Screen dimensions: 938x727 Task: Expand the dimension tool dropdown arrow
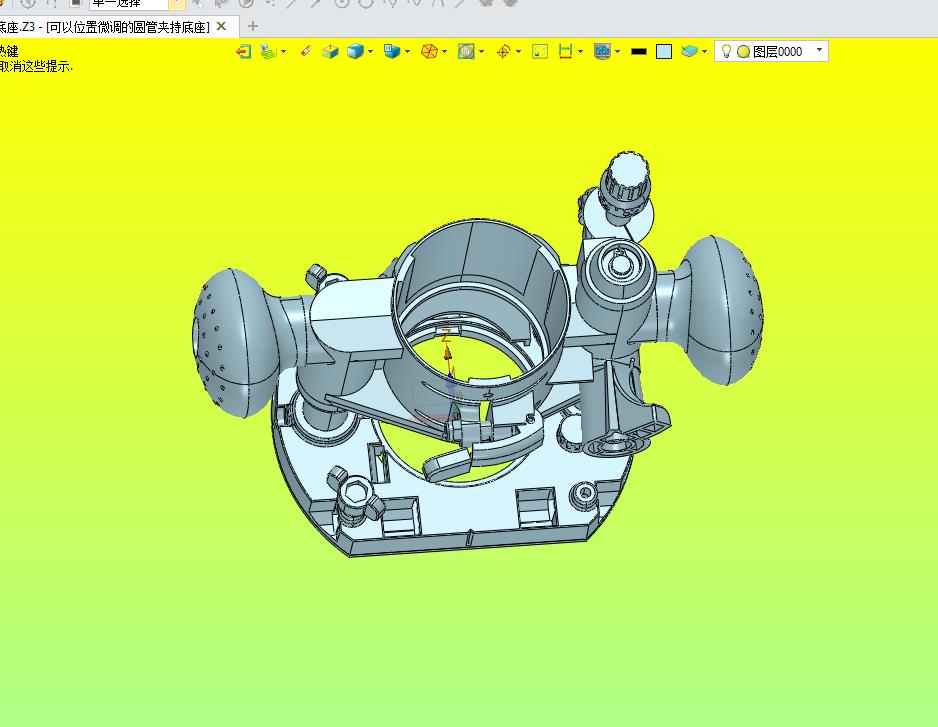pos(581,51)
